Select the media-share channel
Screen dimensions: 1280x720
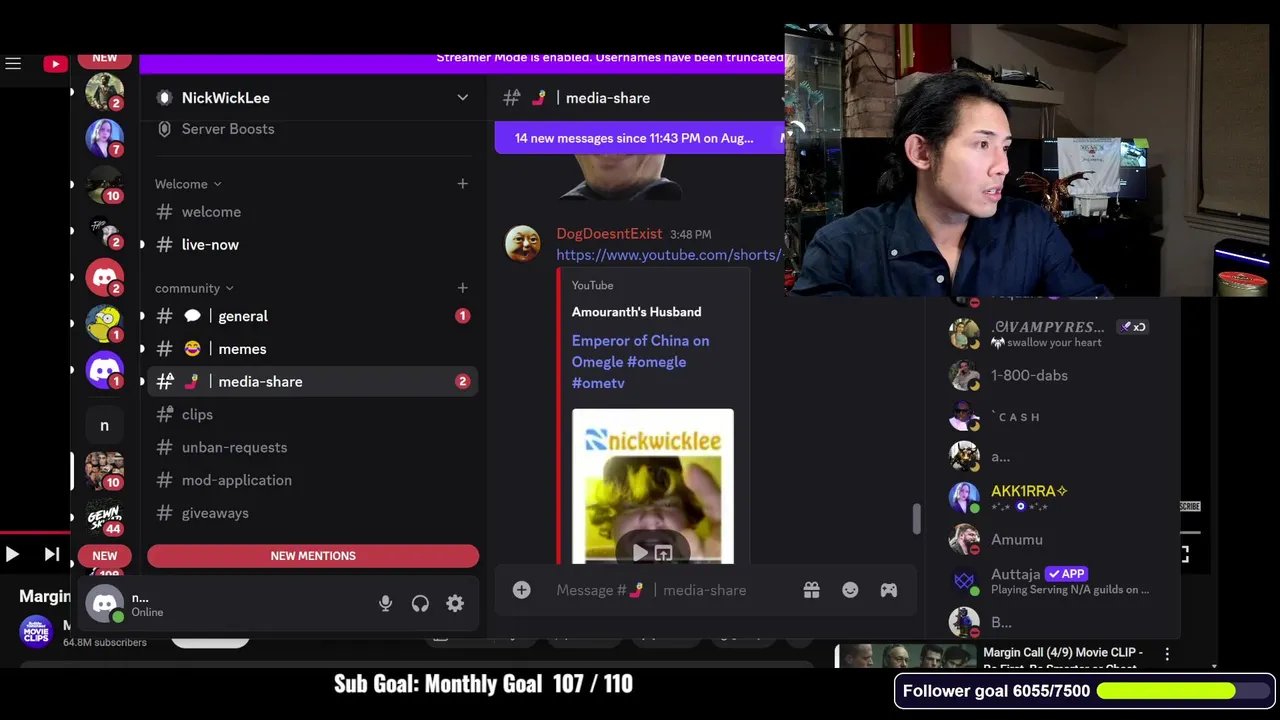(313, 381)
